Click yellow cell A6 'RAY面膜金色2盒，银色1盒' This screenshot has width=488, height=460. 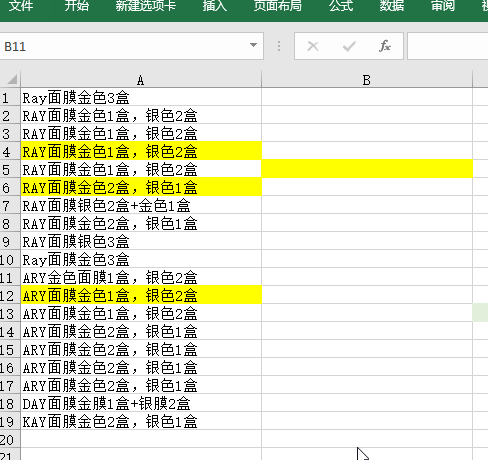[141, 188]
